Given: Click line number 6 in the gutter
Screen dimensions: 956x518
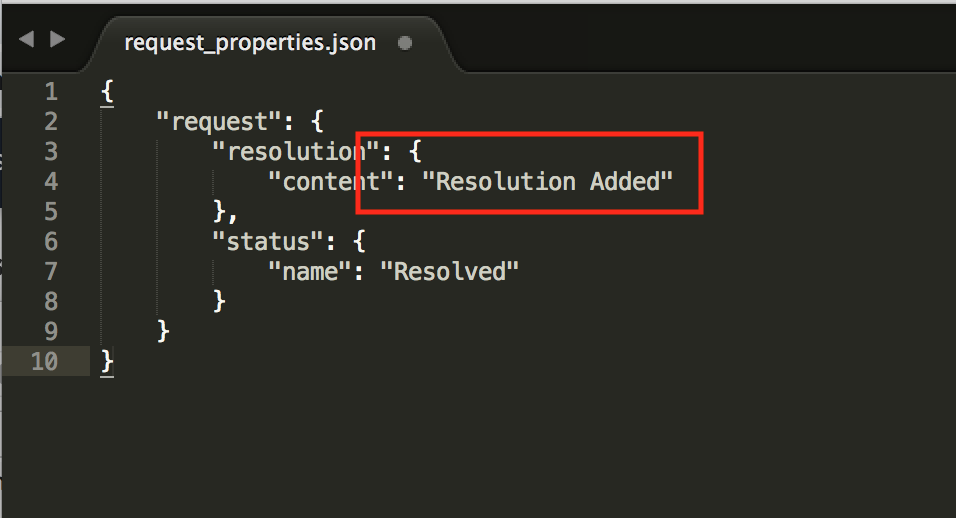Looking at the screenshot, I should tap(50, 242).
